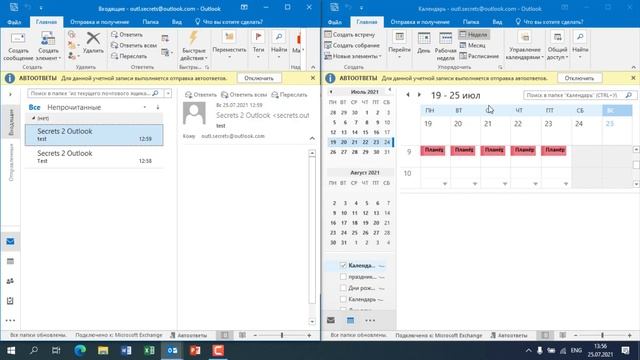Open People view in Mail window sidebar
This screenshot has width=640, height=360.
click(x=10, y=281)
